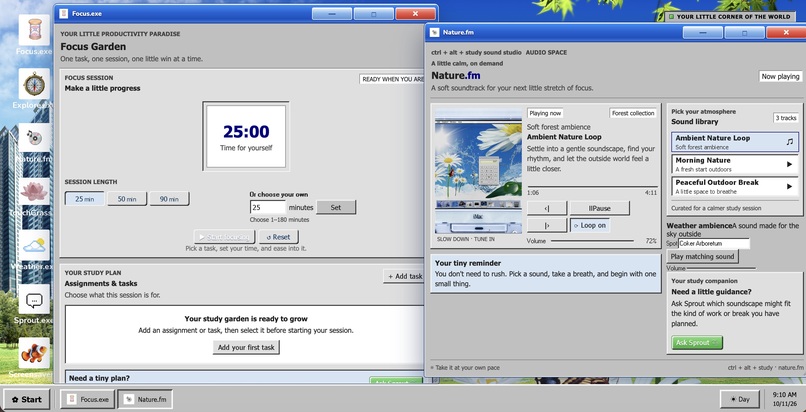The image size is (806, 412).
Task: Click the Spot input with Coker Arboretum
Action: 714,244
